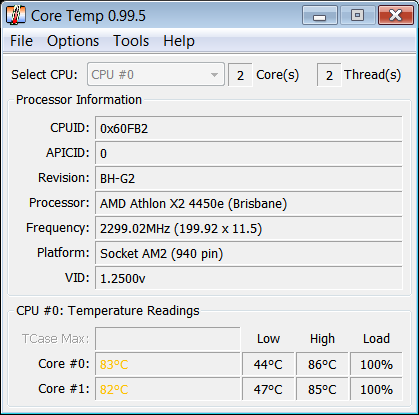Screen dimensions: 419x415
Task: Click the Platform field Socket AM2
Action: coord(249,253)
